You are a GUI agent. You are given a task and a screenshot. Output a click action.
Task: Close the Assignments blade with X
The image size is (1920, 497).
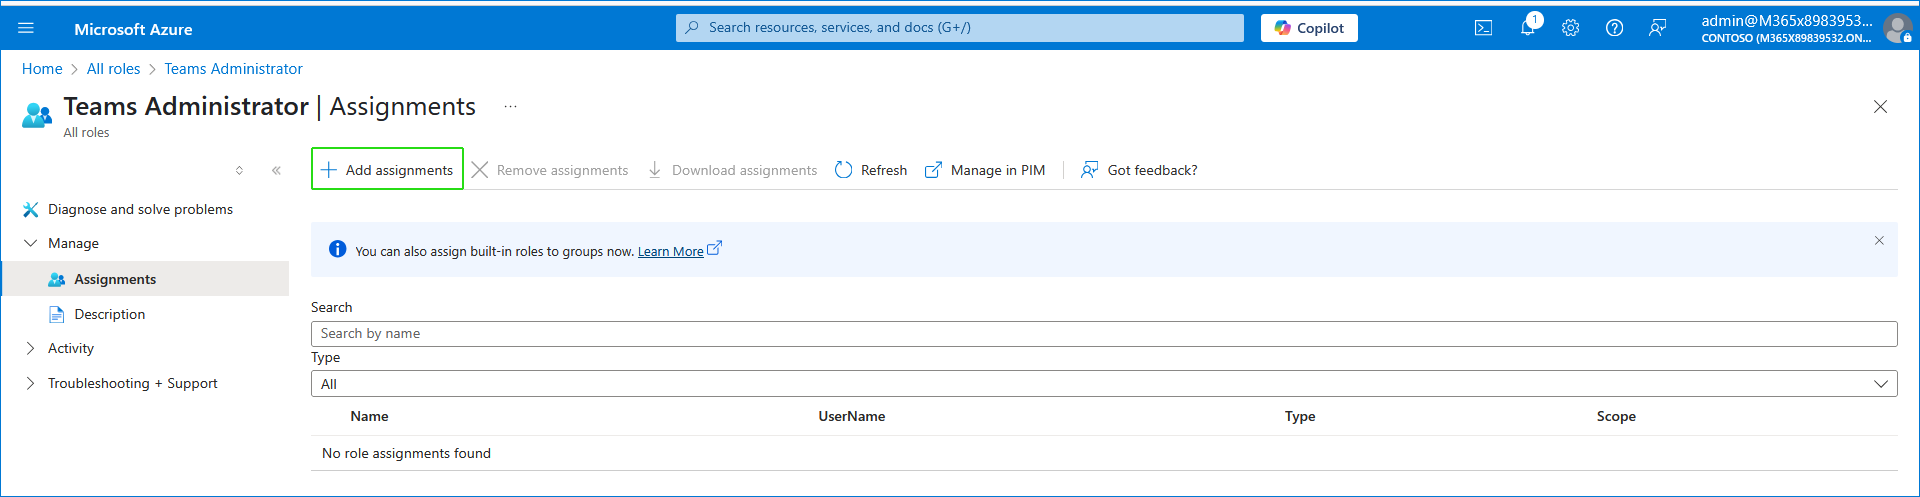coord(1880,107)
